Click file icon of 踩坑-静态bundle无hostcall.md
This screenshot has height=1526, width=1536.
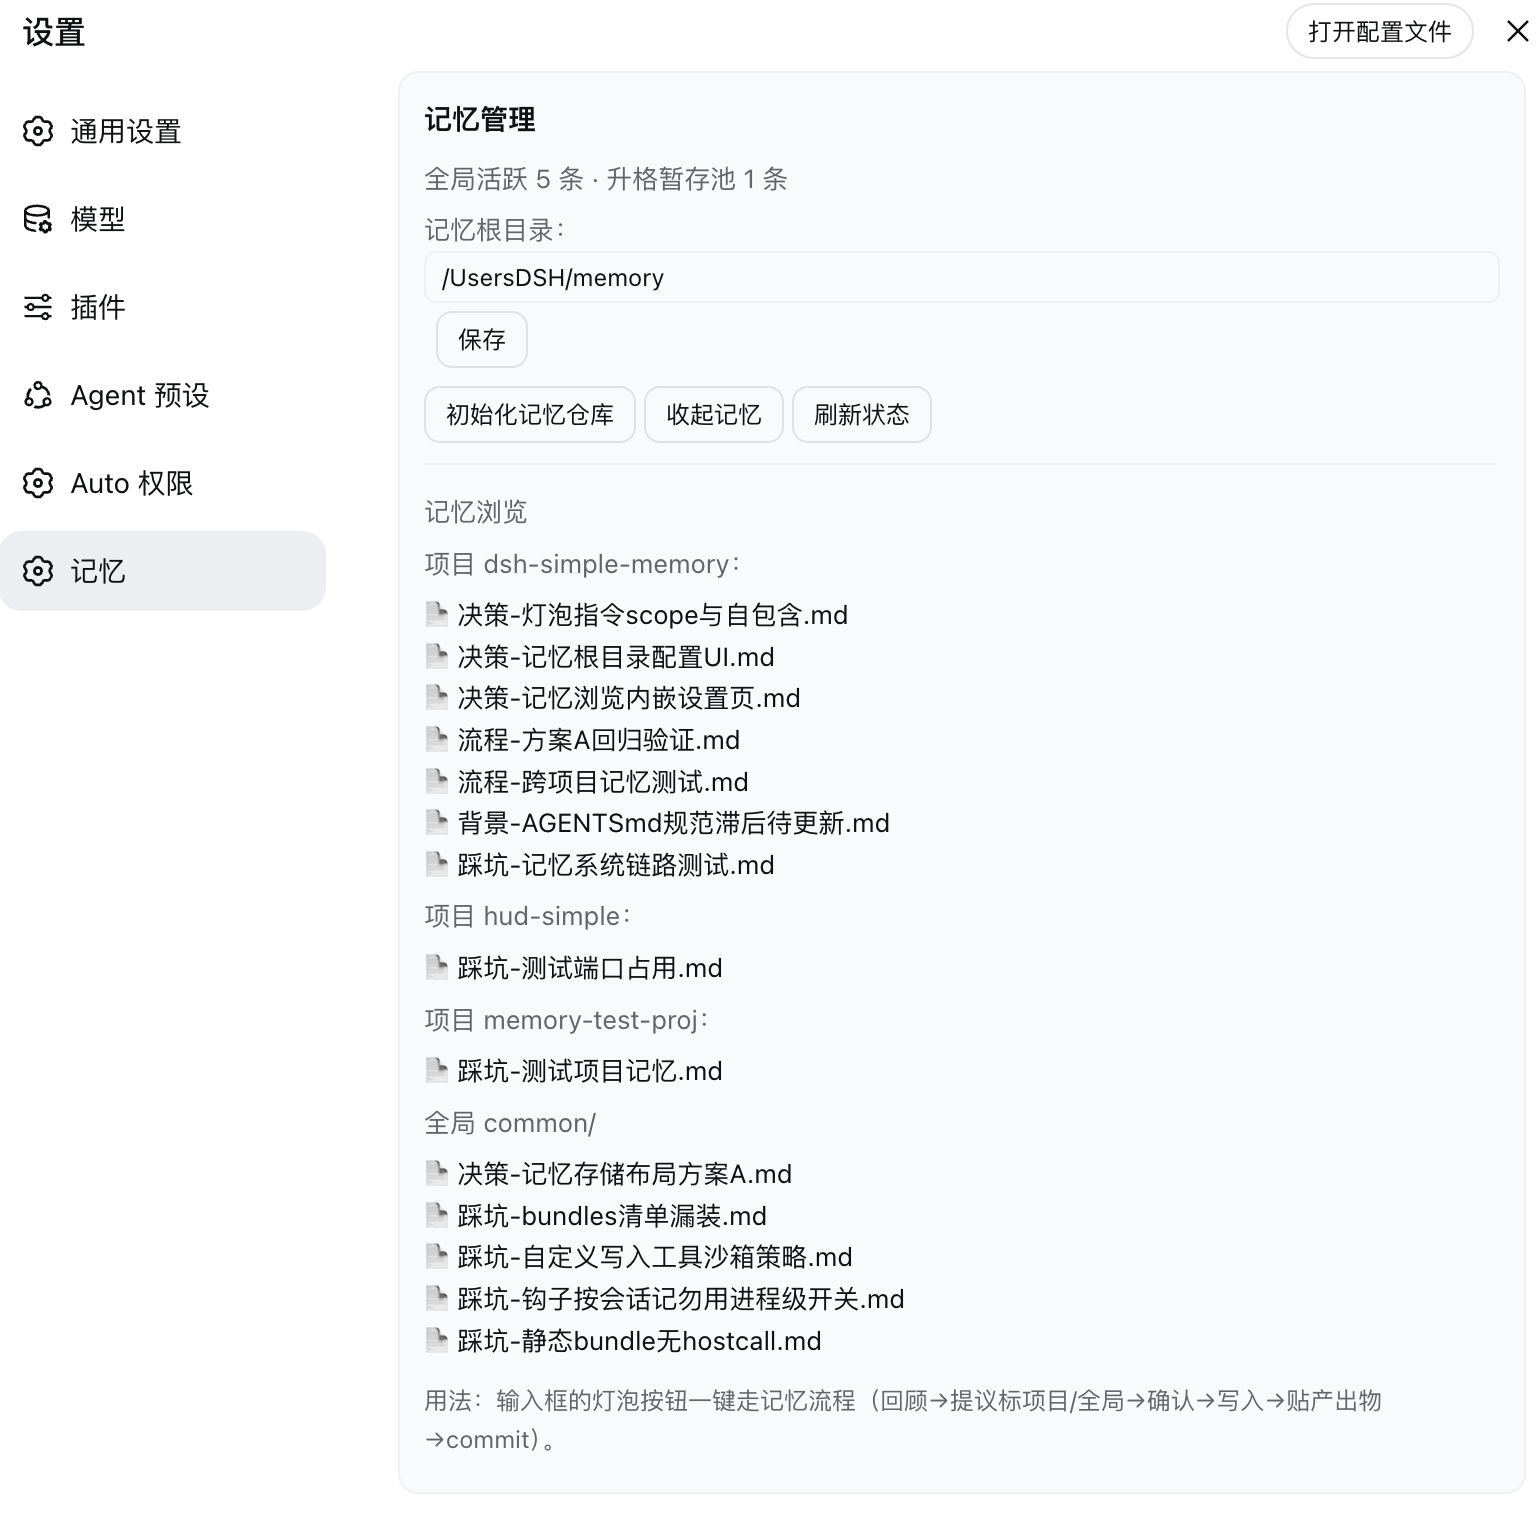436,1340
